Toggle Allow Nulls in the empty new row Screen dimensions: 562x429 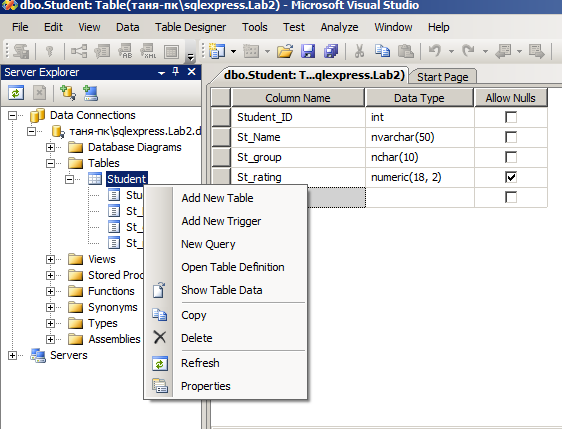click(511, 197)
